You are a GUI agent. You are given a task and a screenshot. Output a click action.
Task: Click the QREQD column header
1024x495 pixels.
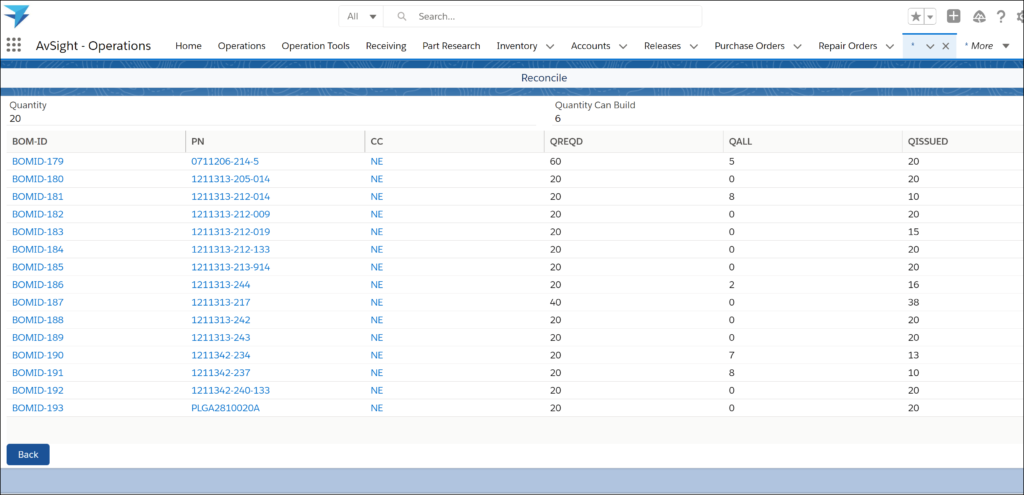[633, 141]
